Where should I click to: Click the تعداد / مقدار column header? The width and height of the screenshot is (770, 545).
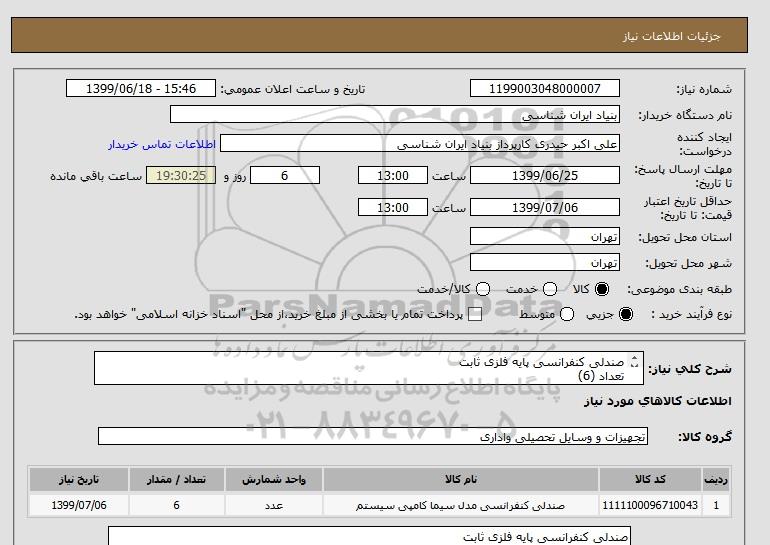(176, 479)
